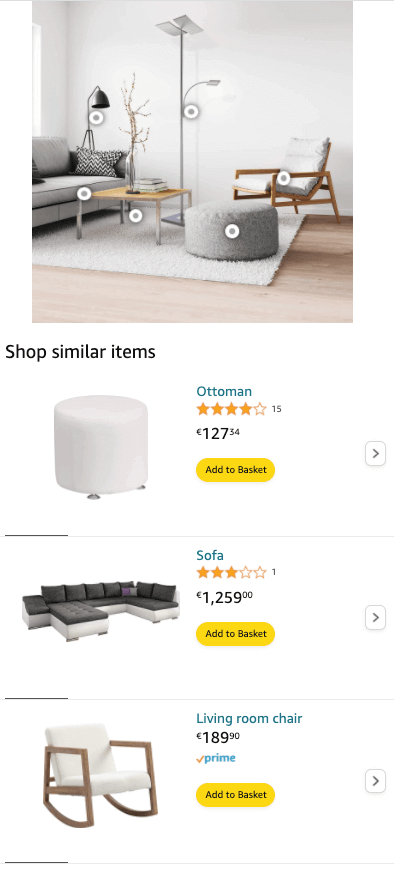Screen dimensions: 394x872
Task: Open the Living room chair title link
Action: 249,718
